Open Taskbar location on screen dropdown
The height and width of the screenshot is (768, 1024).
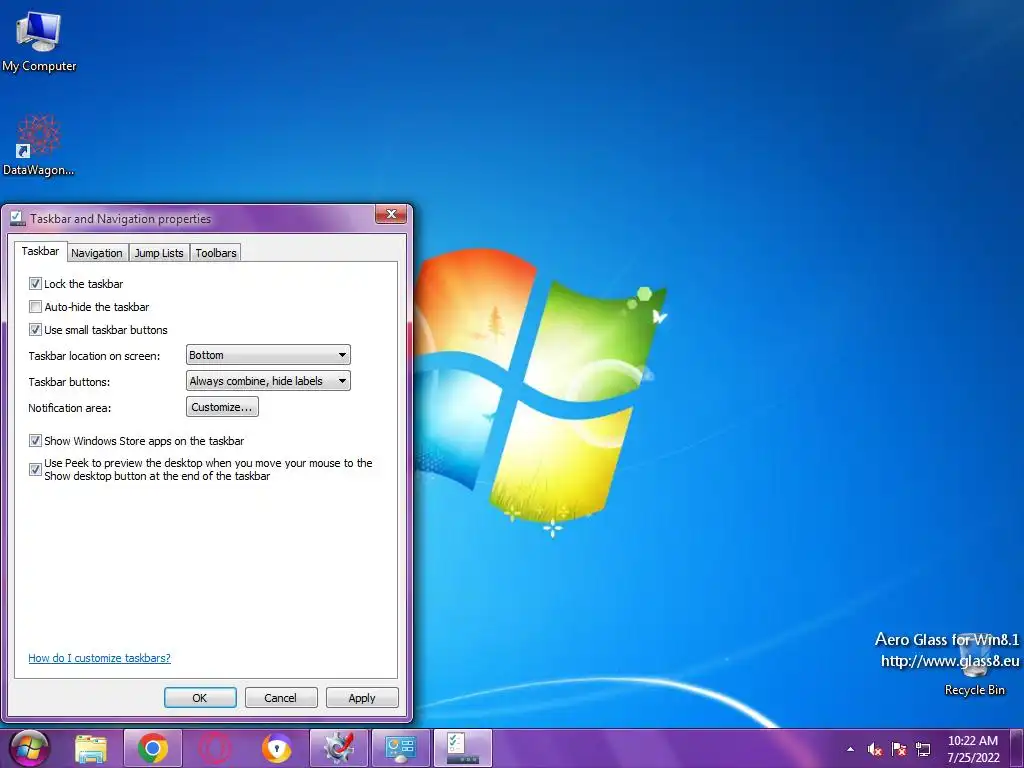pos(268,355)
